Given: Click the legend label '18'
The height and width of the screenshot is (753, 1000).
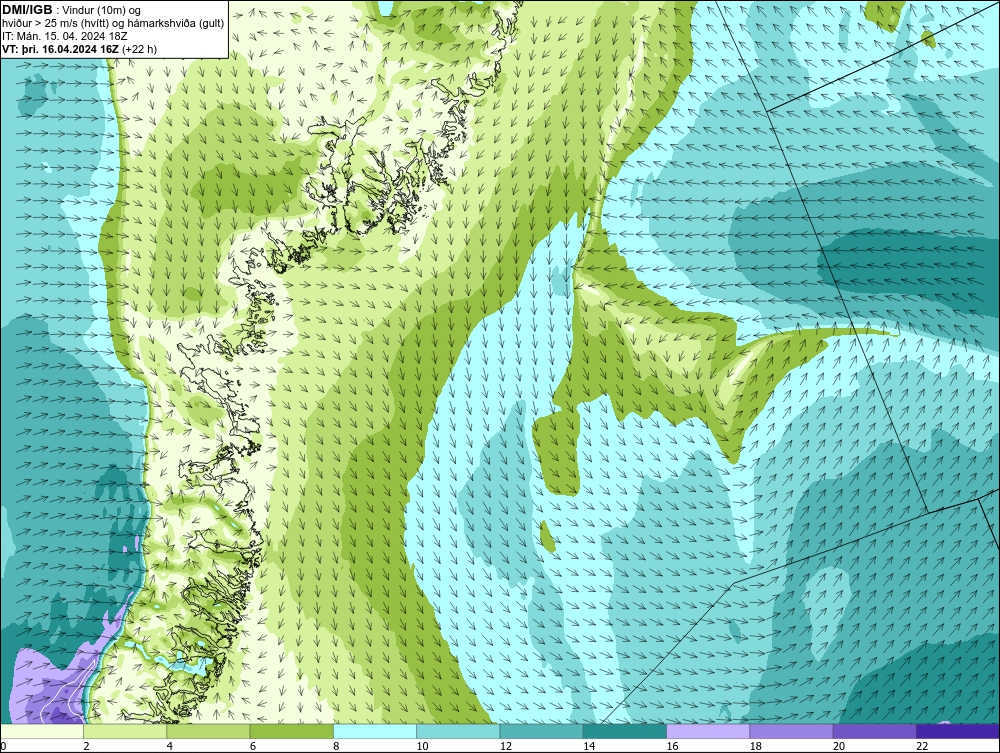Looking at the screenshot, I should click(756, 746).
